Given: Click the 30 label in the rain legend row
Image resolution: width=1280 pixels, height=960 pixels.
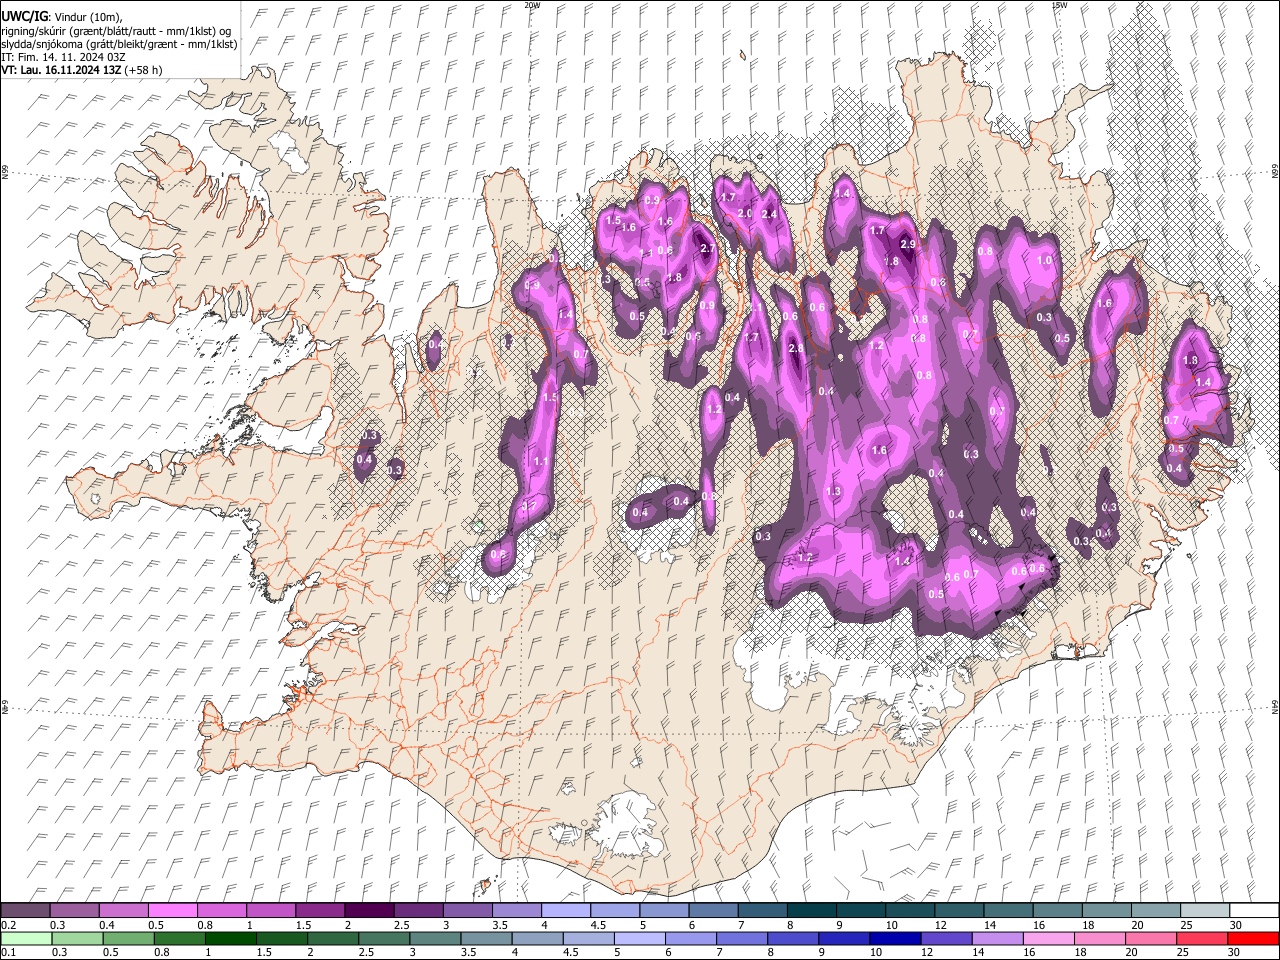Looking at the screenshot, I should pyautogui.click(x=1236, y=953).
